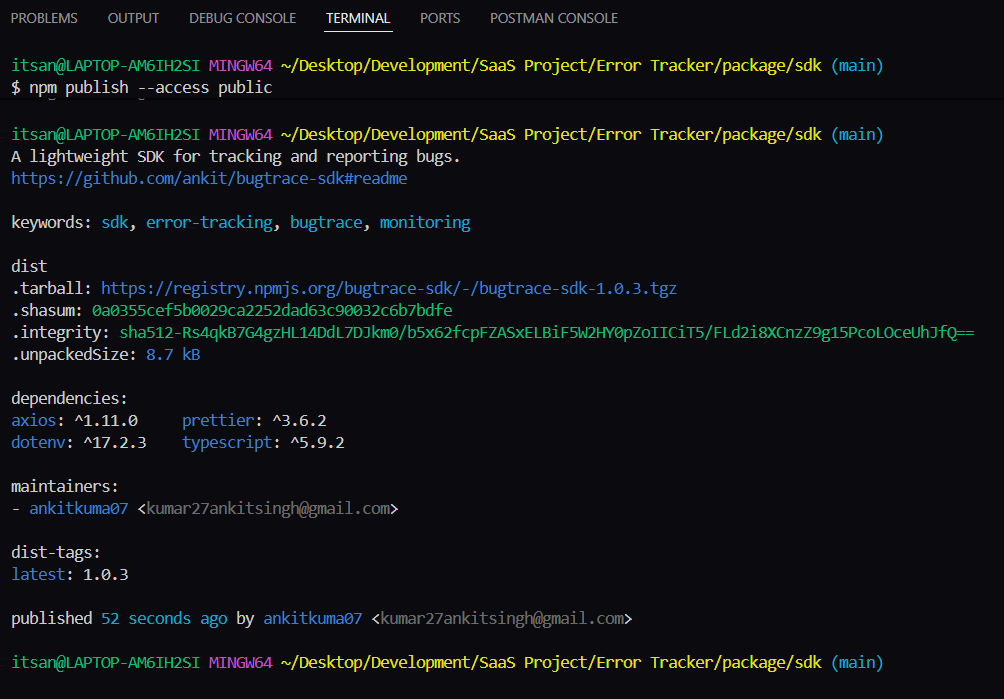Click the '^17.2.3' dotenv version
The height and width of the screenshot is (699, 1004).
(115, 443)
